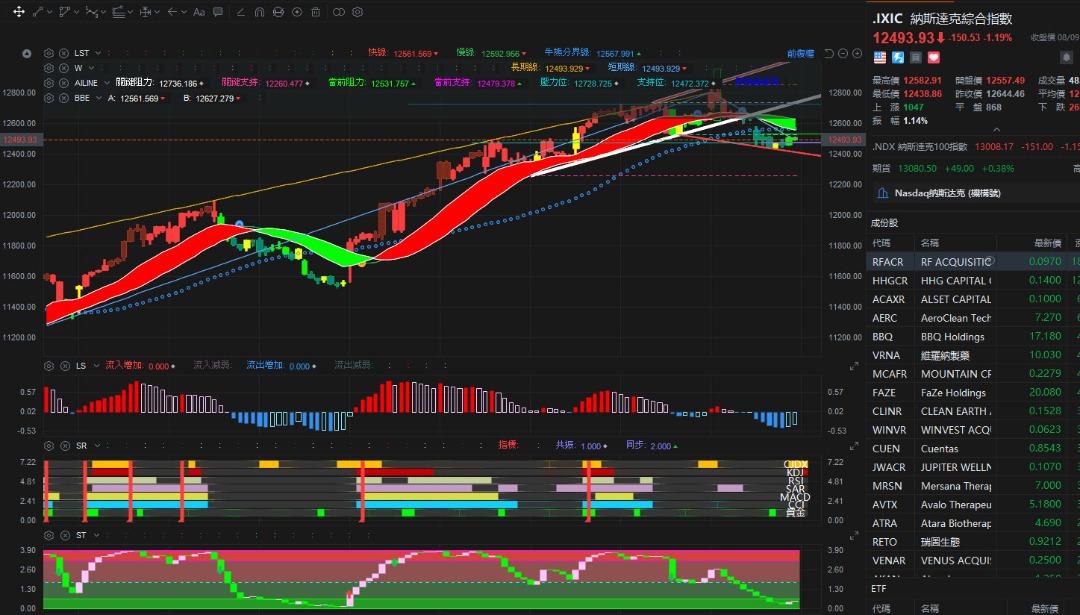Toggle the circled-plus icon left of trash
This screenshot has width=1080, height=615.
pyautogui.click(x=297, y=12)
